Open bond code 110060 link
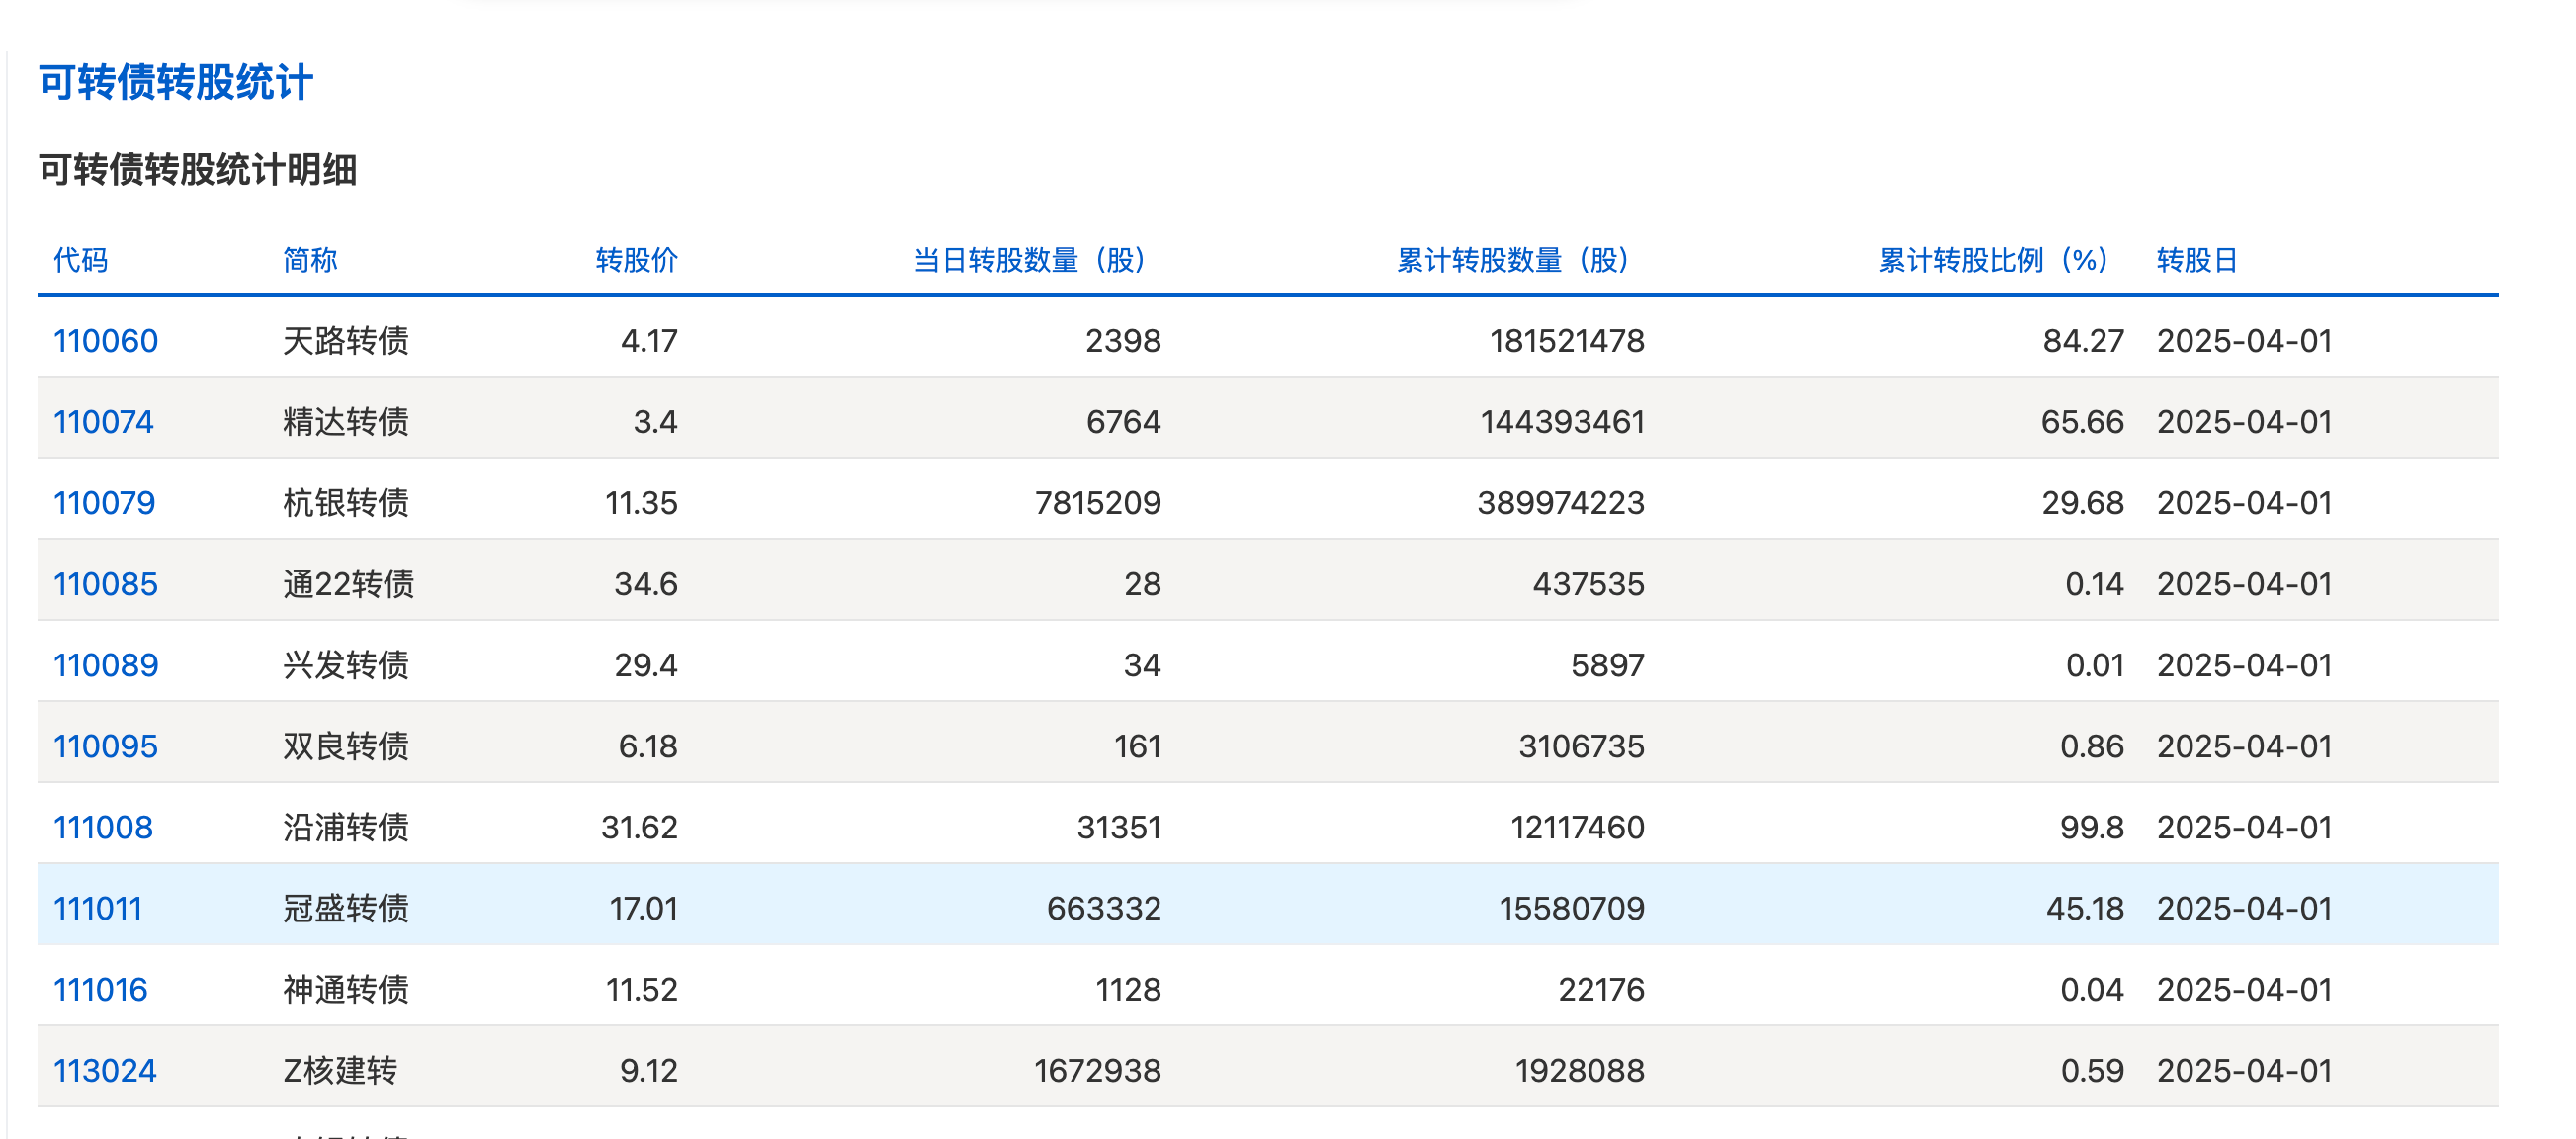 pos(105,341)
